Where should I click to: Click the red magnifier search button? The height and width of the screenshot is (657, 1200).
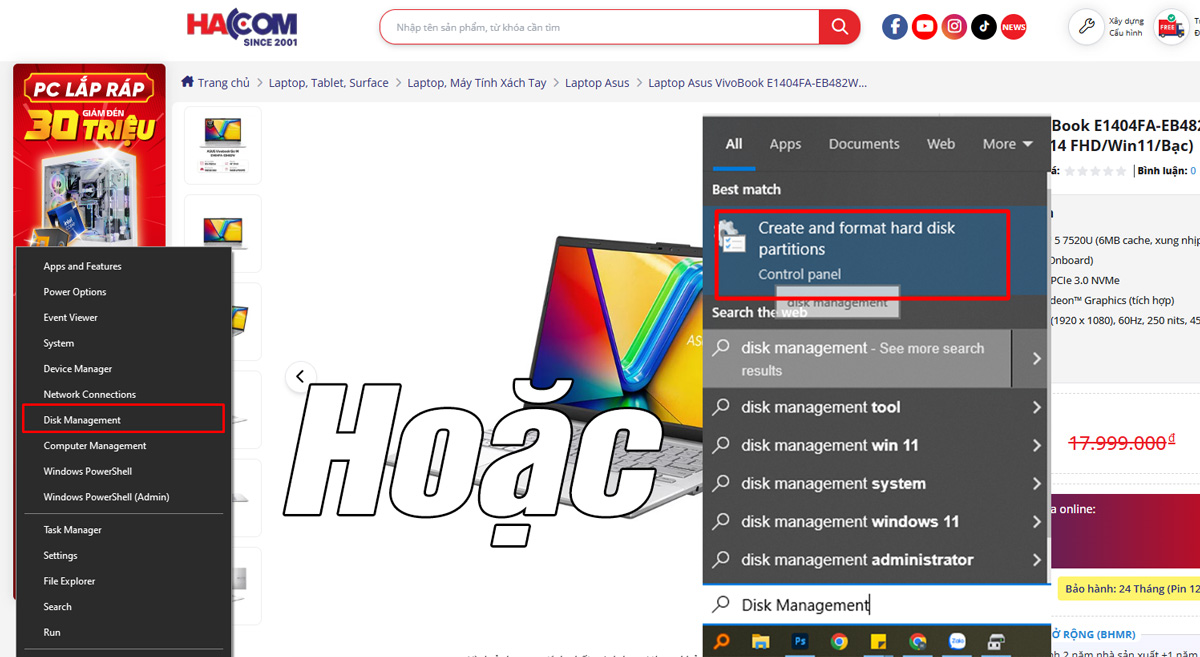tap(839, 27)
